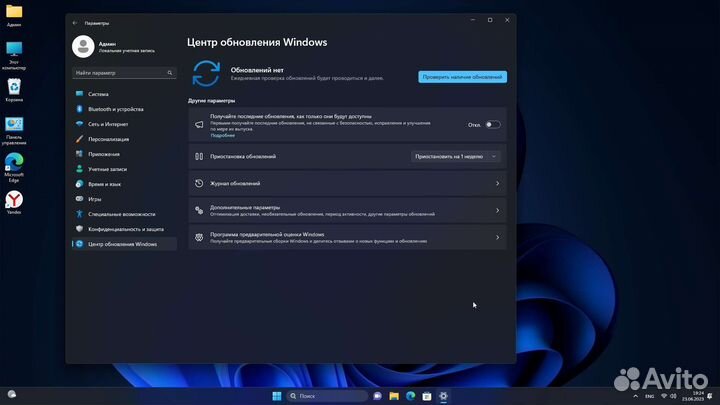
Task: Click the Wi-Fi network tray icon
Action: (x=664, y=396)
